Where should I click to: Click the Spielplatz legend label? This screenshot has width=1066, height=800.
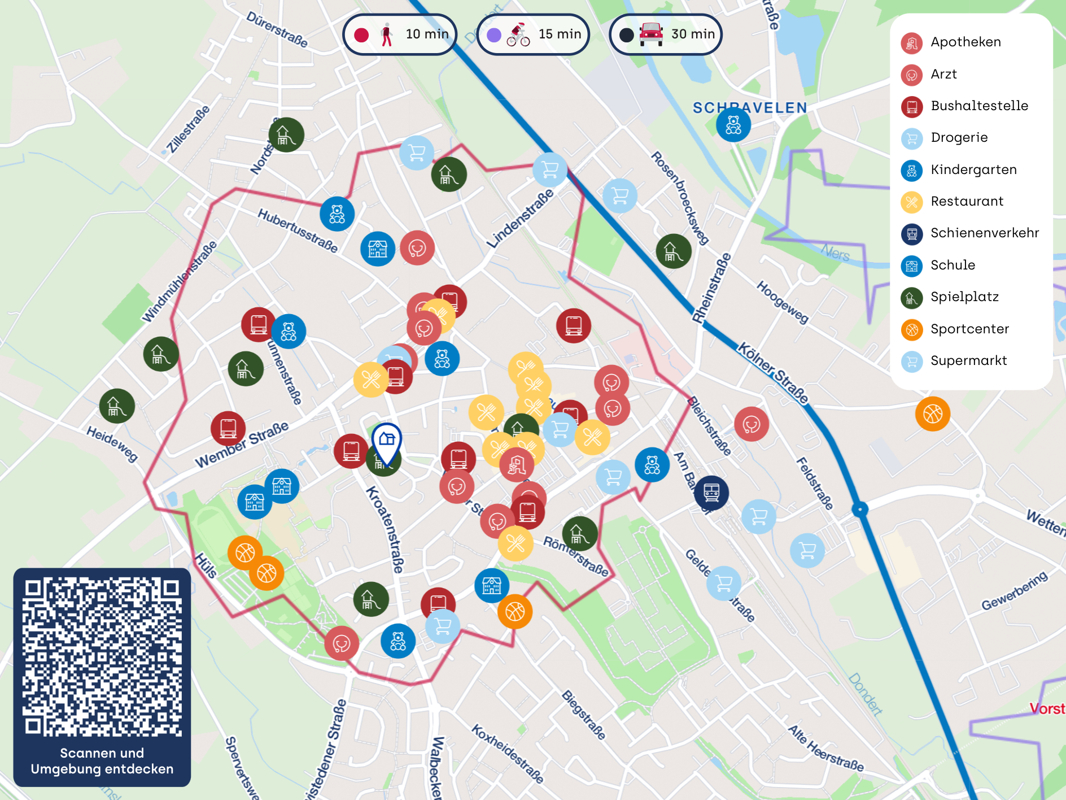(964, 297)
